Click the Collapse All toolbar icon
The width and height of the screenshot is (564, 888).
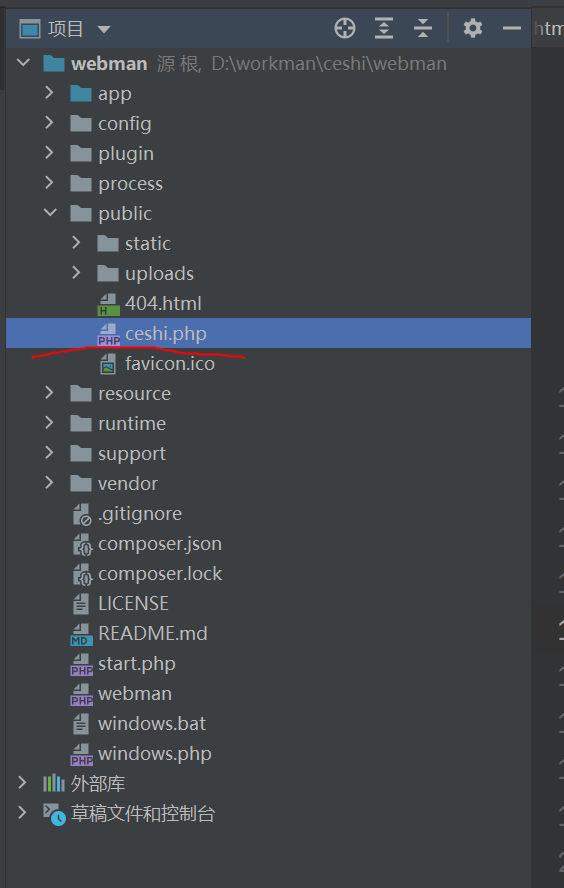(423, 28)
